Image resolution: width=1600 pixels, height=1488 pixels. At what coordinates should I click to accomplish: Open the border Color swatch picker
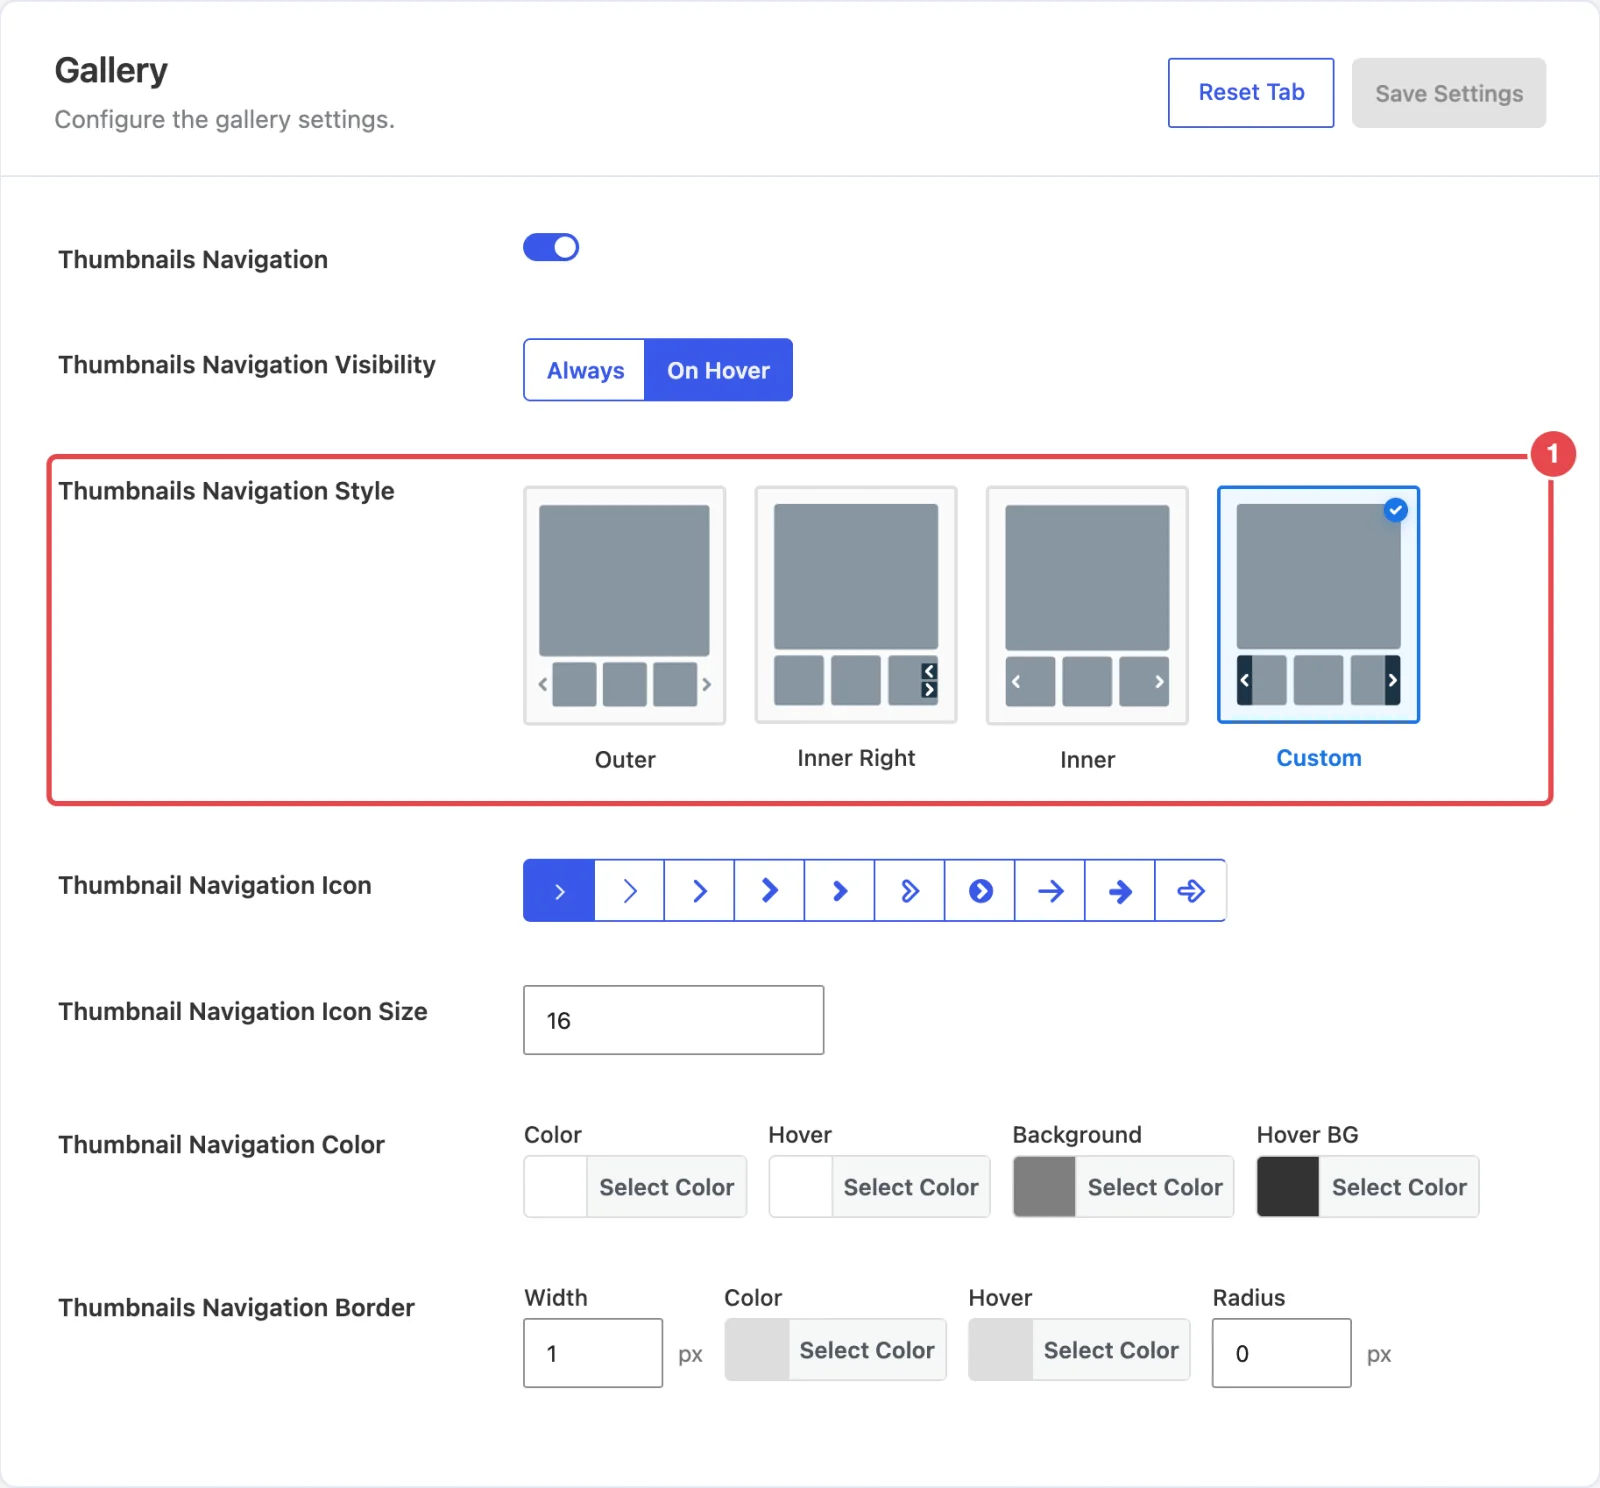point(757,1350)
